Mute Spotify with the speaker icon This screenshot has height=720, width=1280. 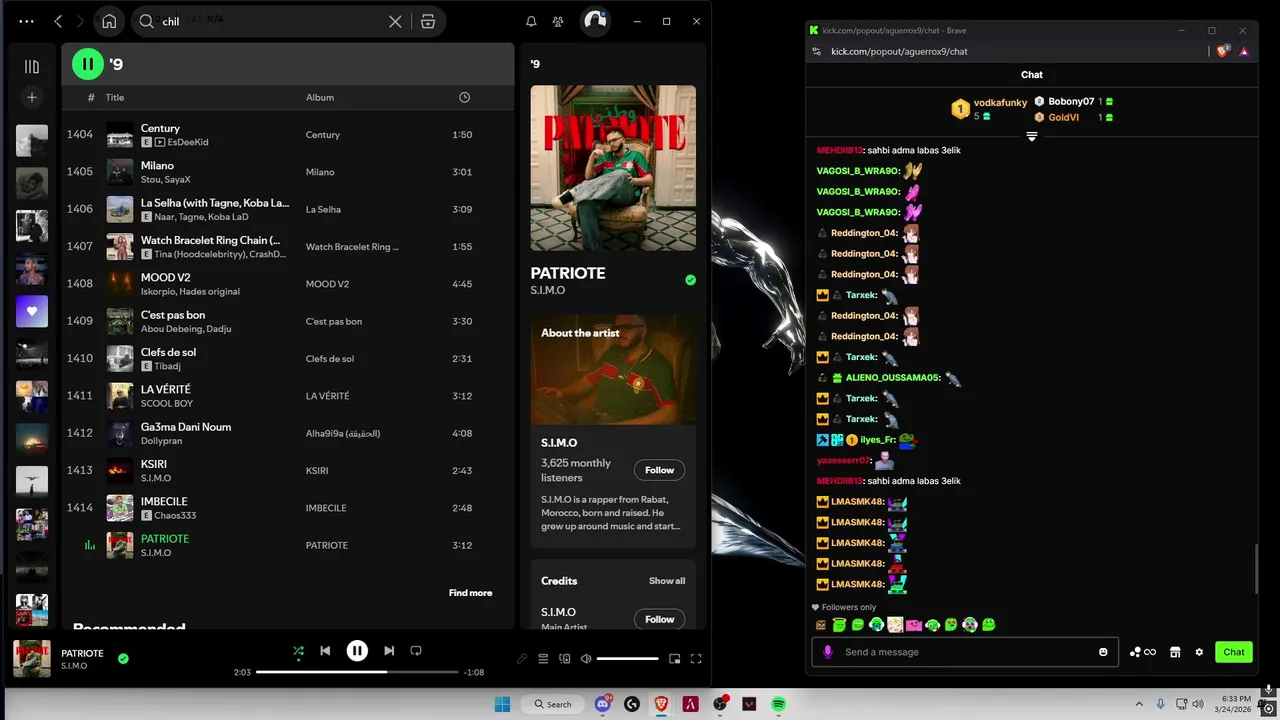(586, 658)
